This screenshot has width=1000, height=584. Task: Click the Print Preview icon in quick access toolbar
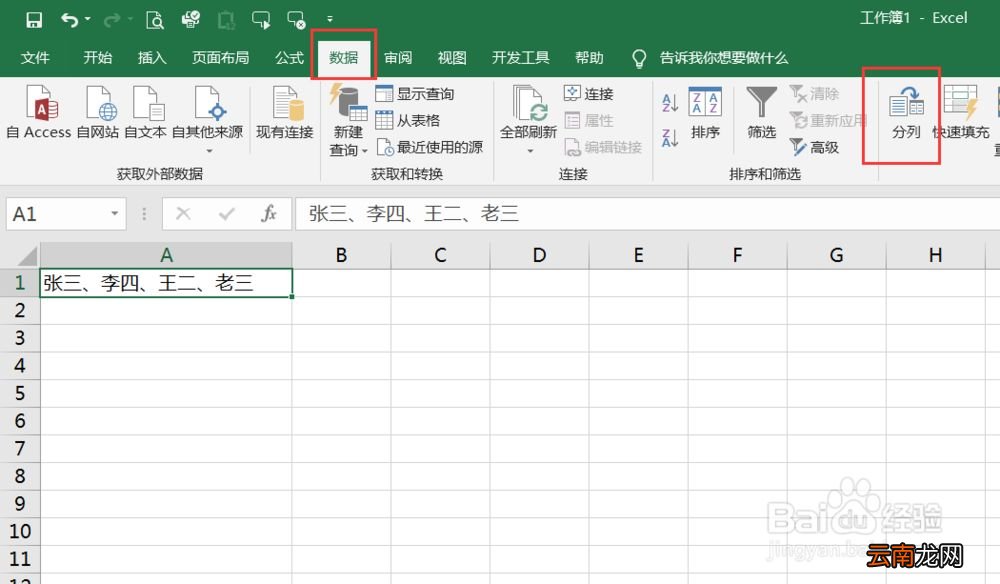[154, 20]
